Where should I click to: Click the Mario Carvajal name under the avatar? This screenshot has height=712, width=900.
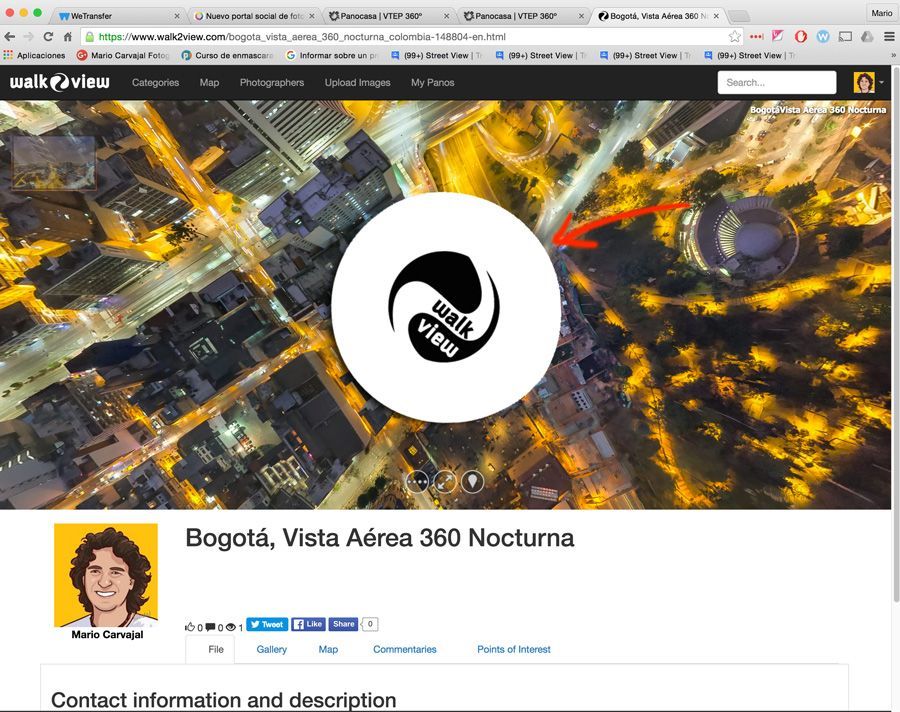pos(107,634)
